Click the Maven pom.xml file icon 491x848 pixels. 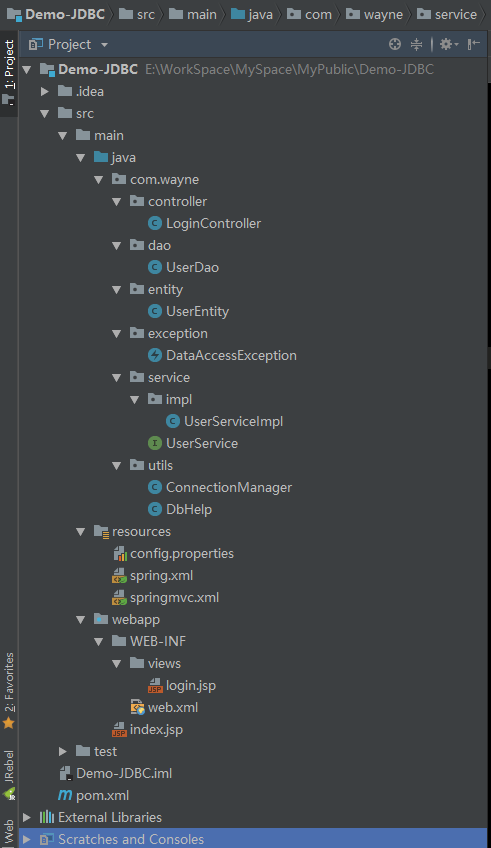point(65,795)
